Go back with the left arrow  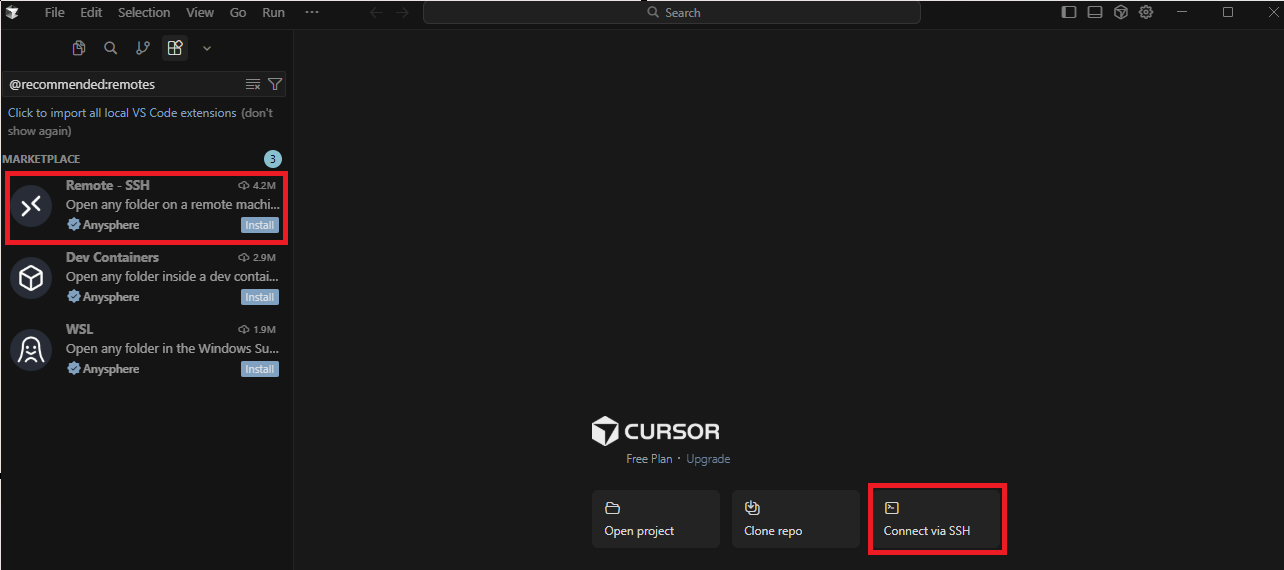pyautogui.click(x=376, y=13)
